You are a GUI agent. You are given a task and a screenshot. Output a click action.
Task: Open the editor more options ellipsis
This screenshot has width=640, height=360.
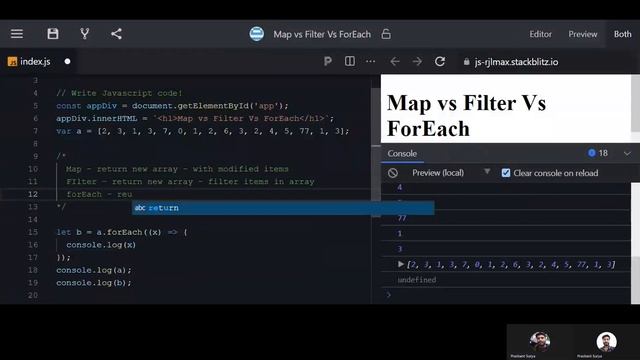pos(370,61)
